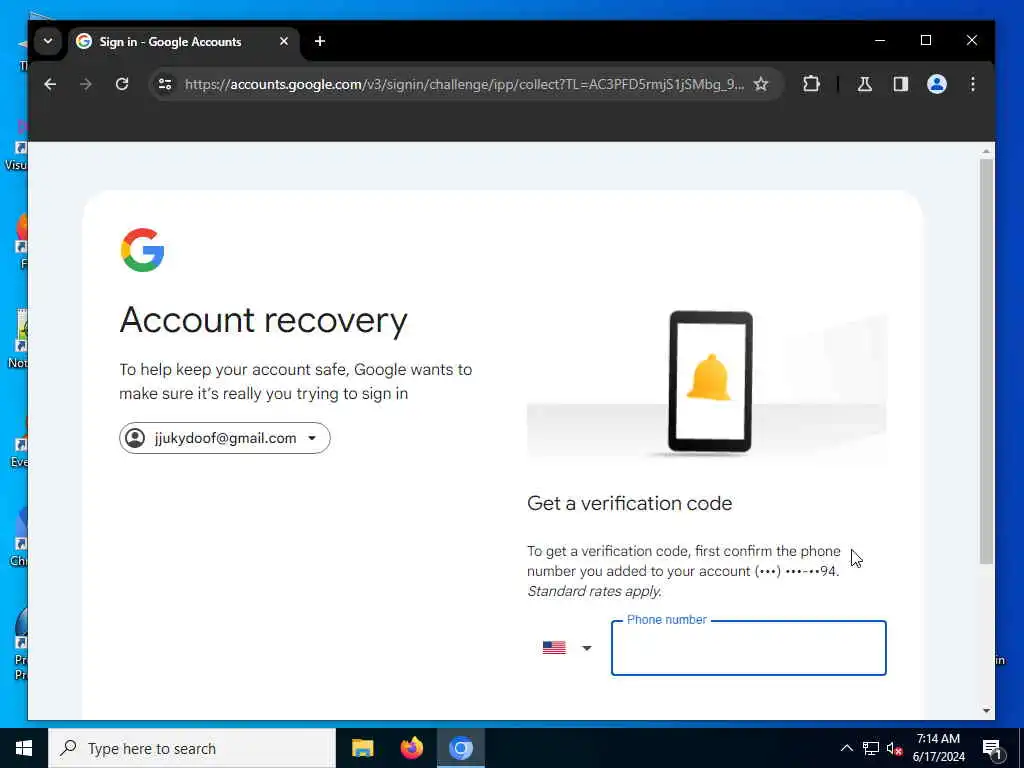The height and width of the screenshot is (768, 1024).
Task: Click the taskbar search box
Action: tap(192, 748)
